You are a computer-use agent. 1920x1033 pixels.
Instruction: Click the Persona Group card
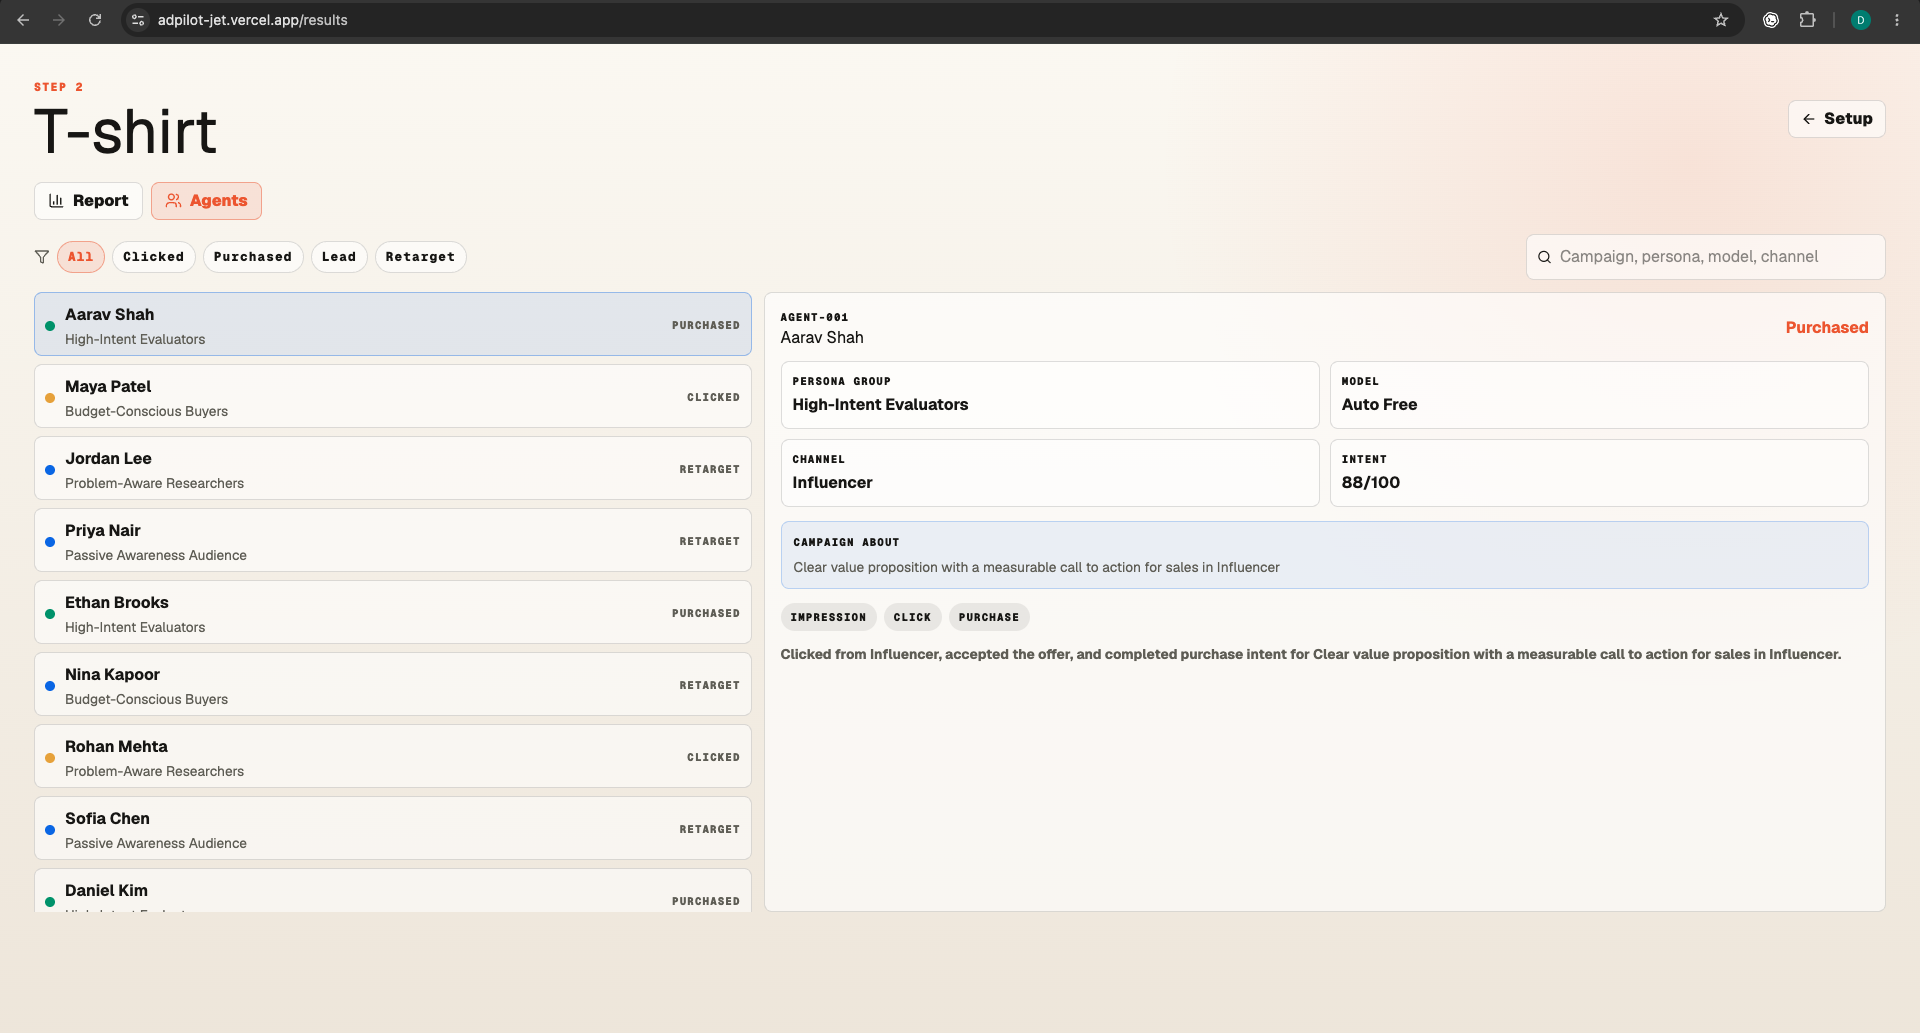point(1050,395)
